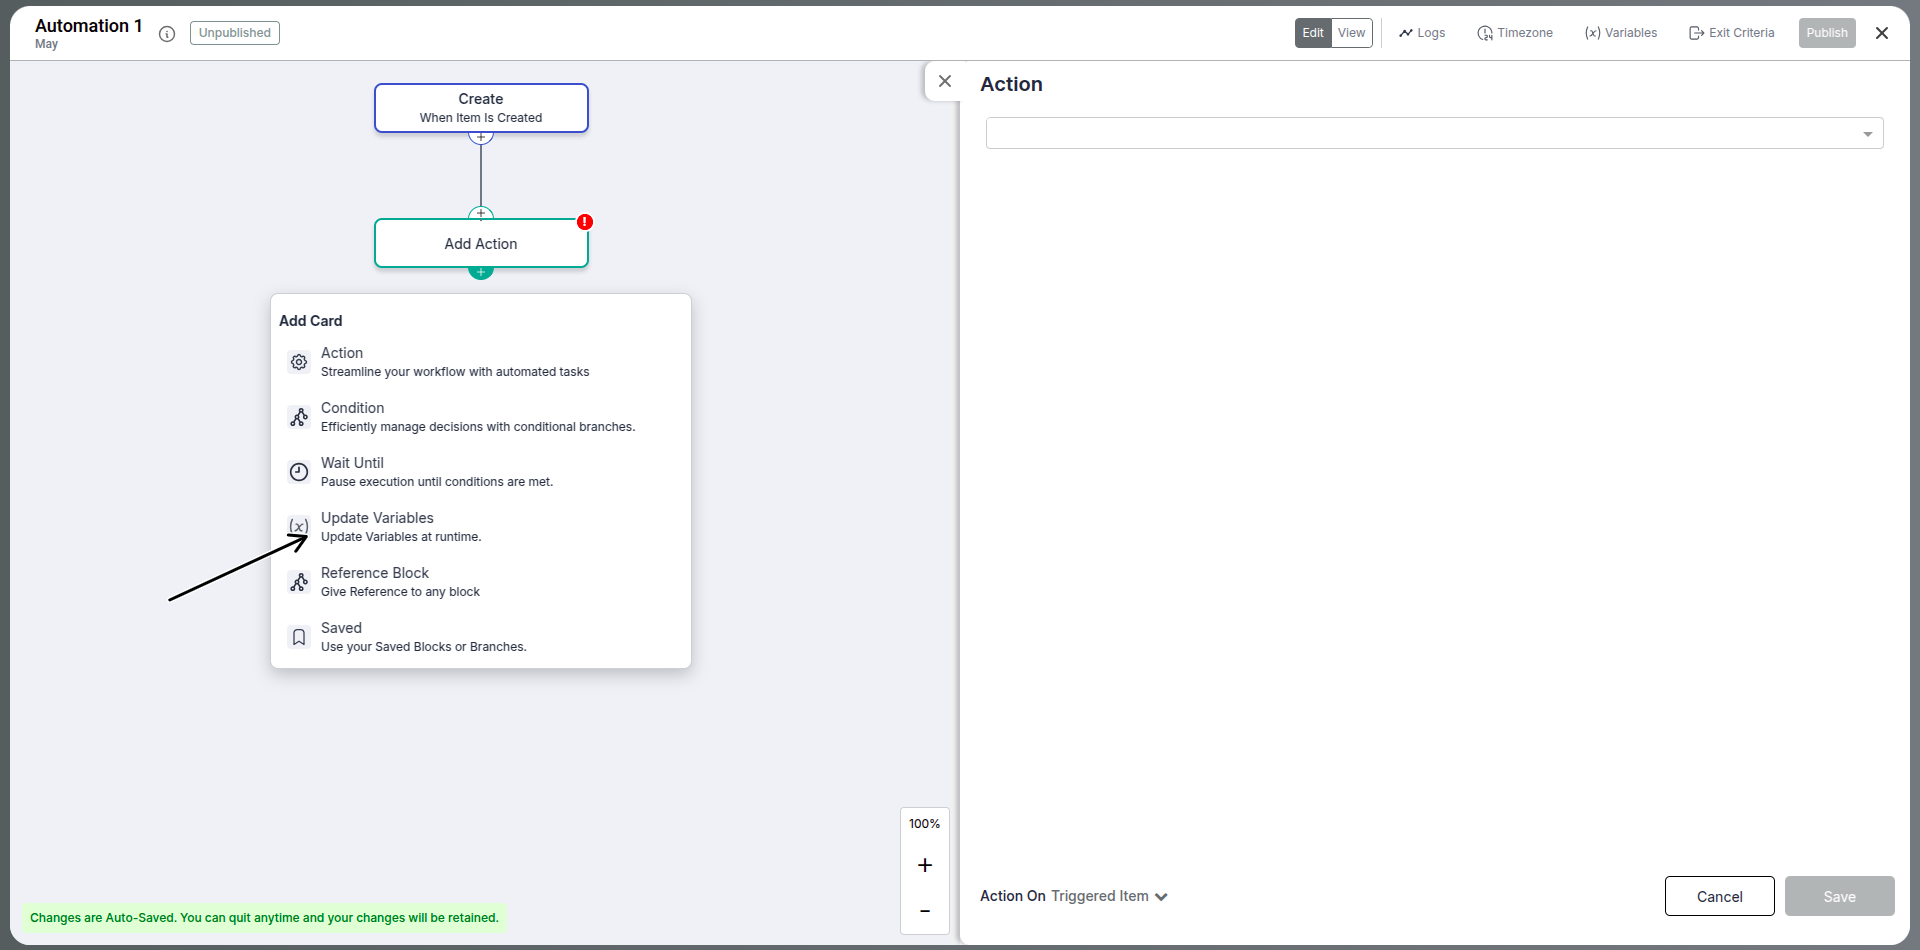Switch to Edit mode

coord(1313,33)
